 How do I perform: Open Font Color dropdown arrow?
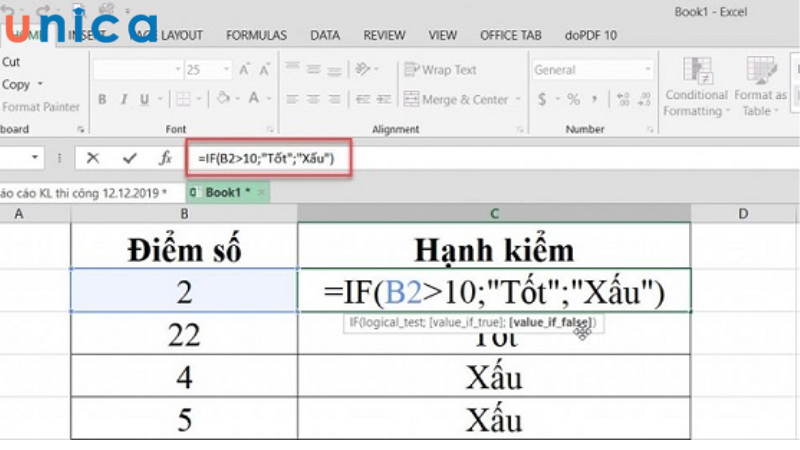[x=268, y=98]
